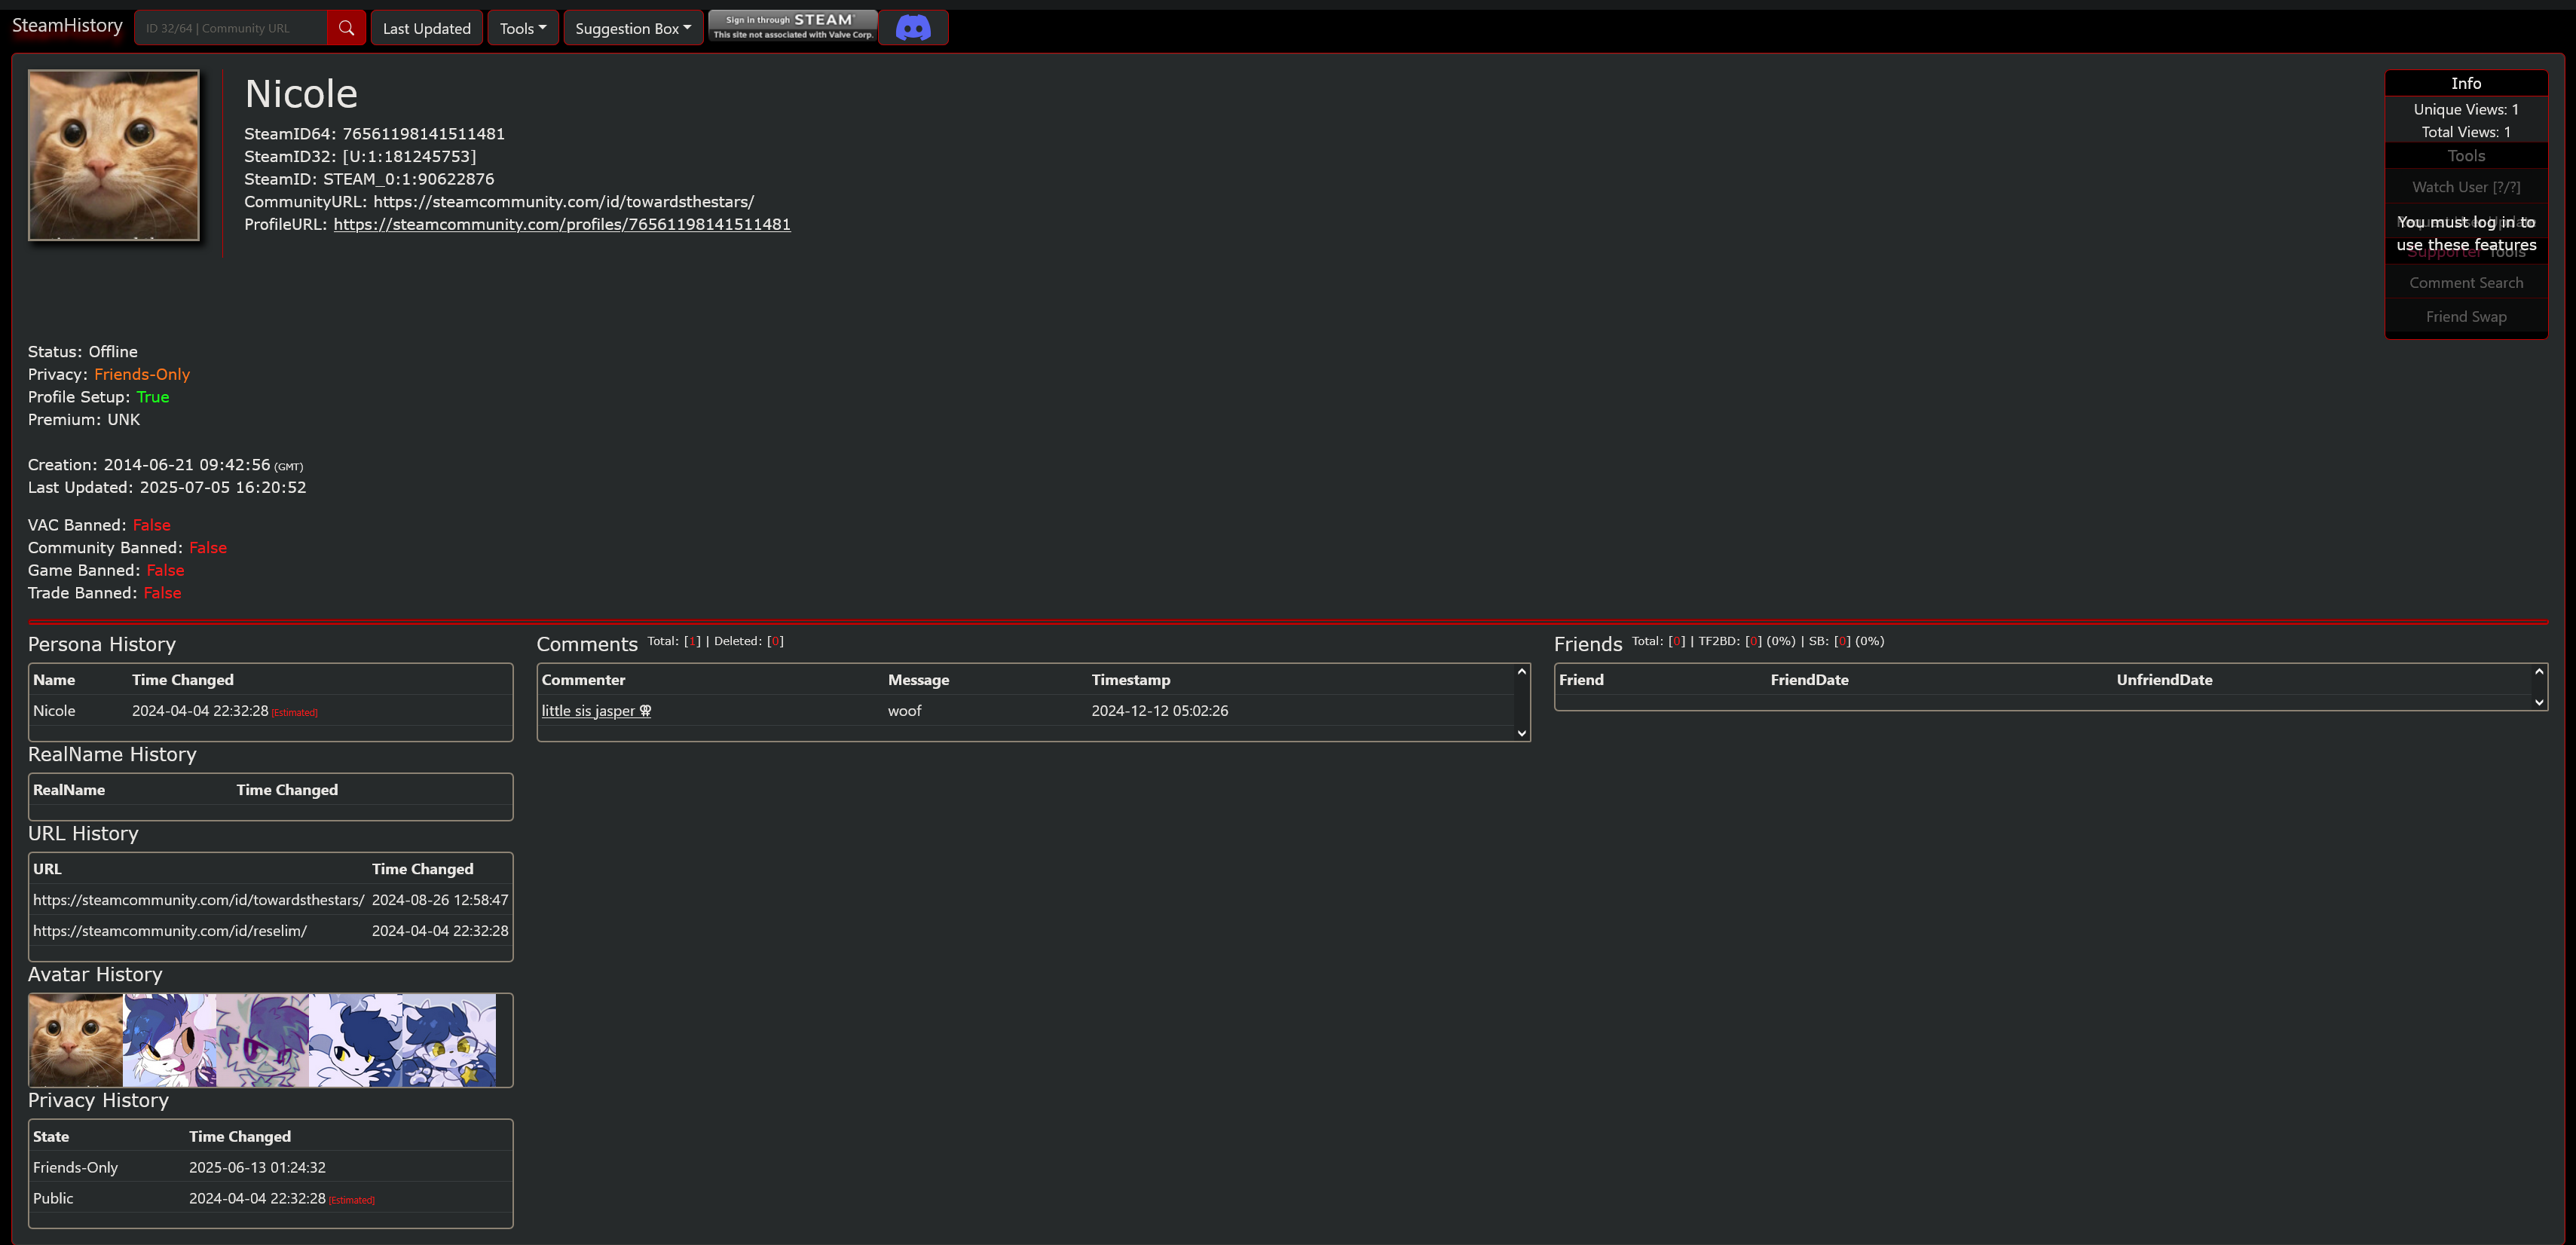
Task: Click Nicole row in Persona History
Action: tap(271, 711)
